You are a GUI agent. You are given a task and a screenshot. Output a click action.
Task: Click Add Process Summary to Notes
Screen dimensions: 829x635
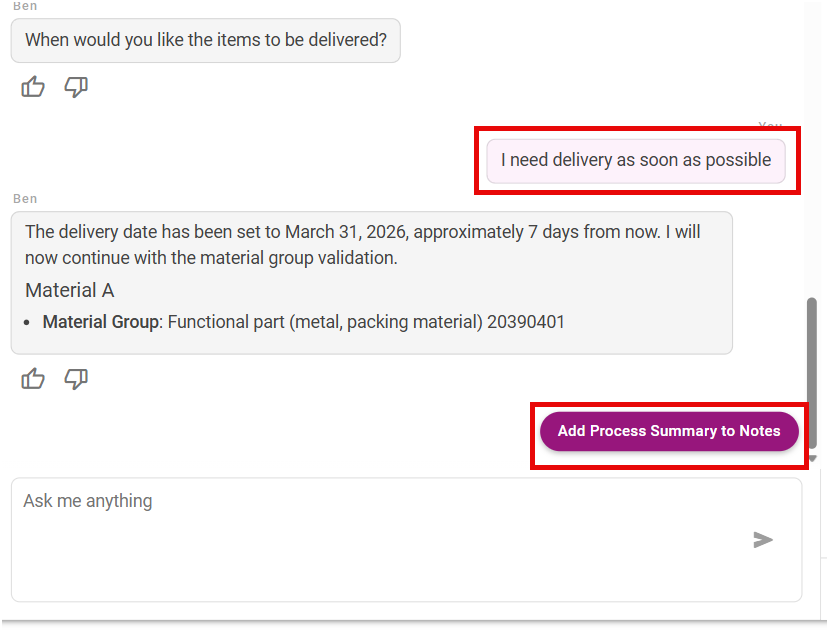coord(669,431)
